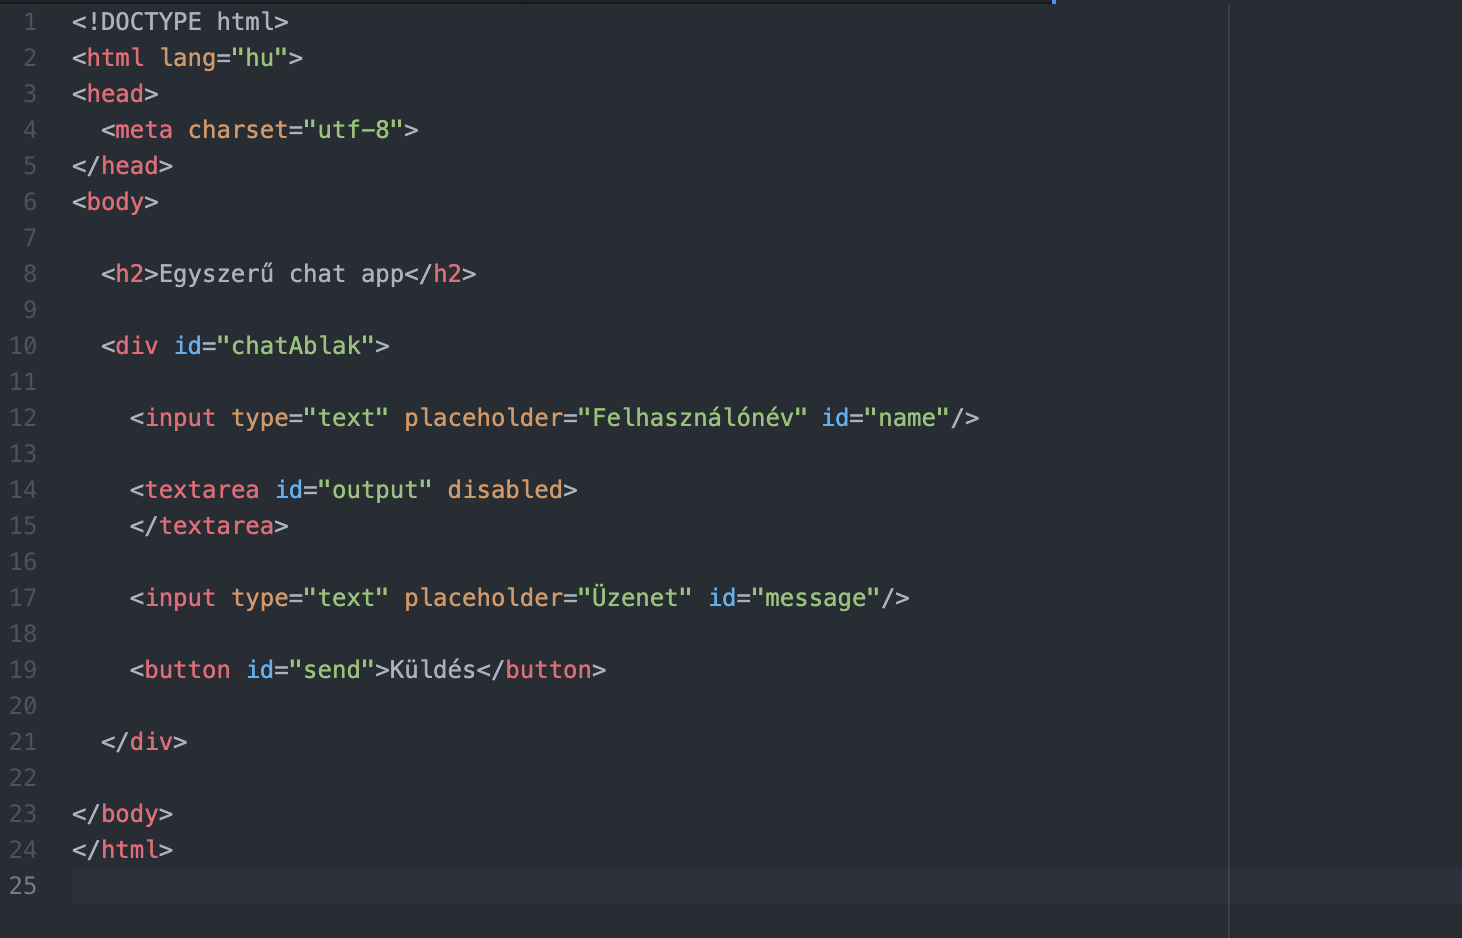Click the disabled attribute of textarea
The width and height of the screenshot is (1462, 938).
505,490
